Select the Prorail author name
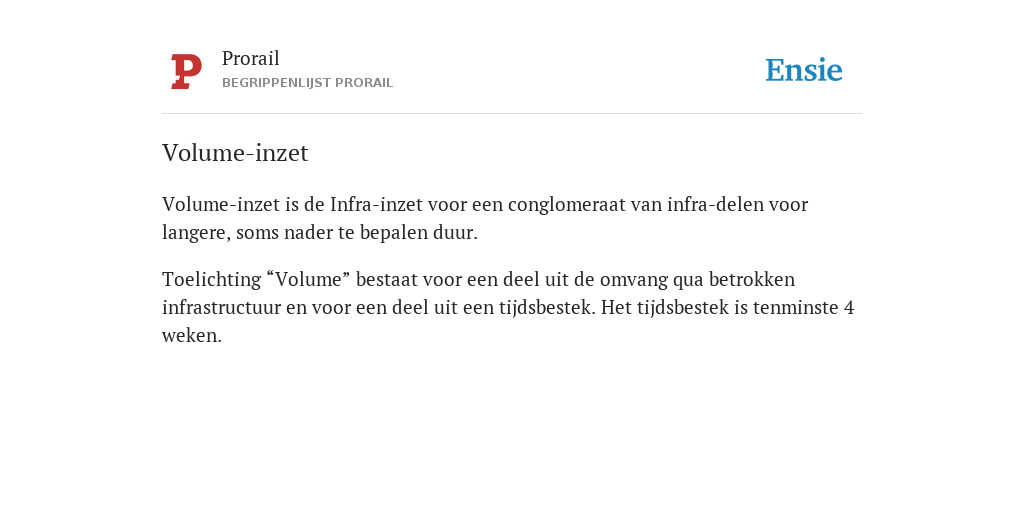Screen dimensions: 1024x512 click(251, 58)
